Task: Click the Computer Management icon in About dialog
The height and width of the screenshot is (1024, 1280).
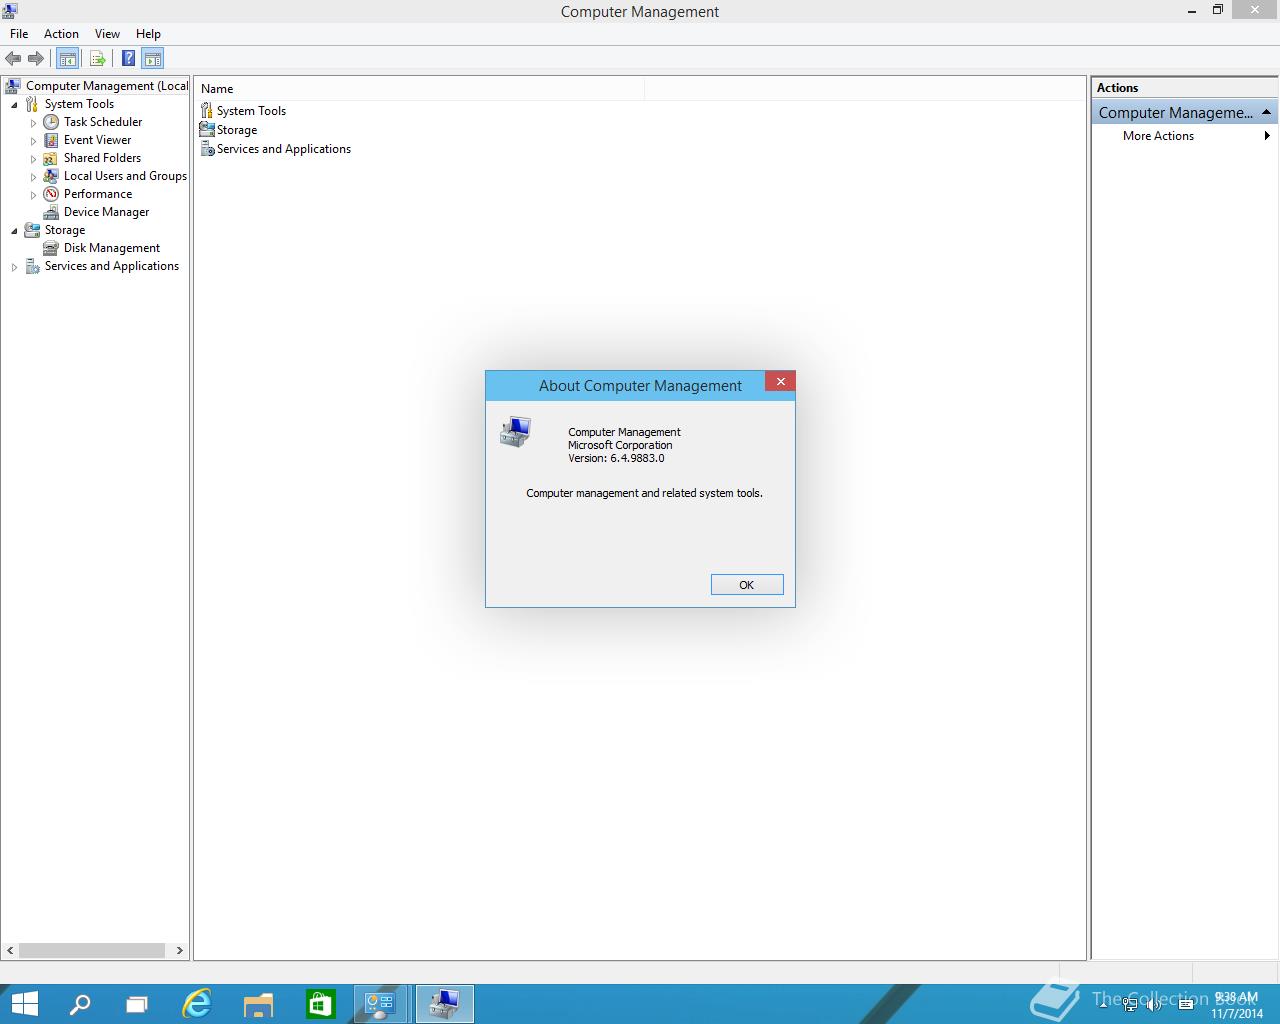Action: tap(515, 432)
